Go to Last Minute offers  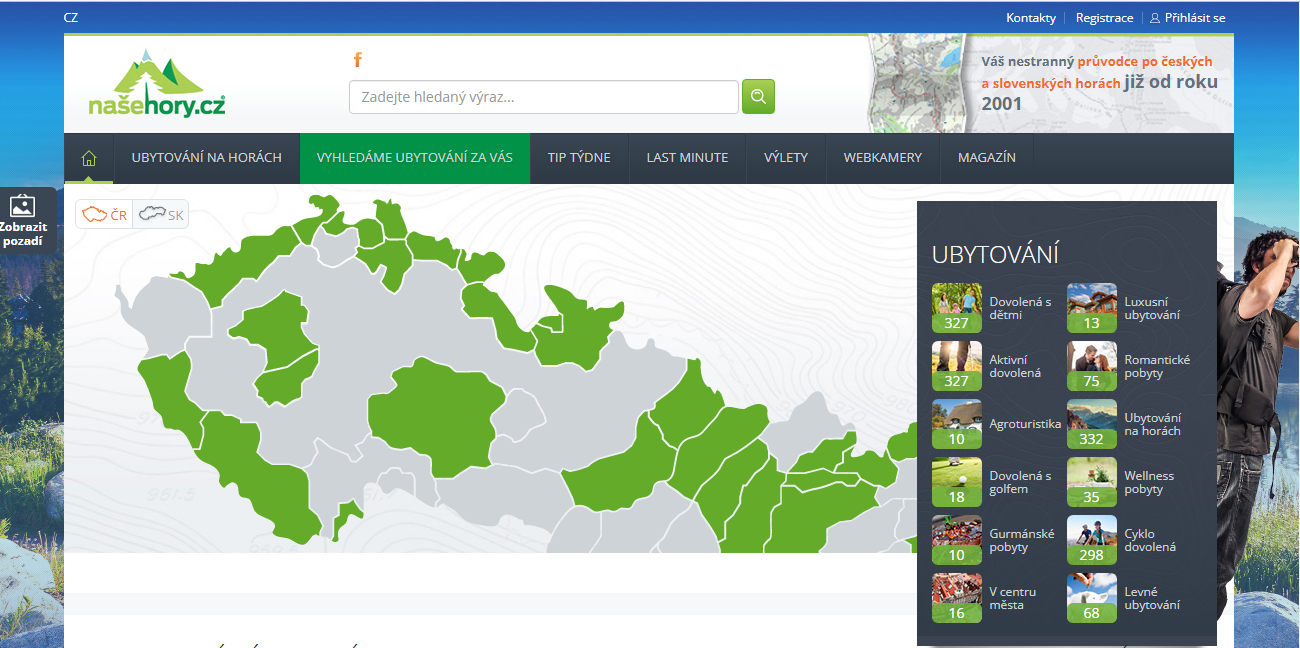[x=687, y=158]
